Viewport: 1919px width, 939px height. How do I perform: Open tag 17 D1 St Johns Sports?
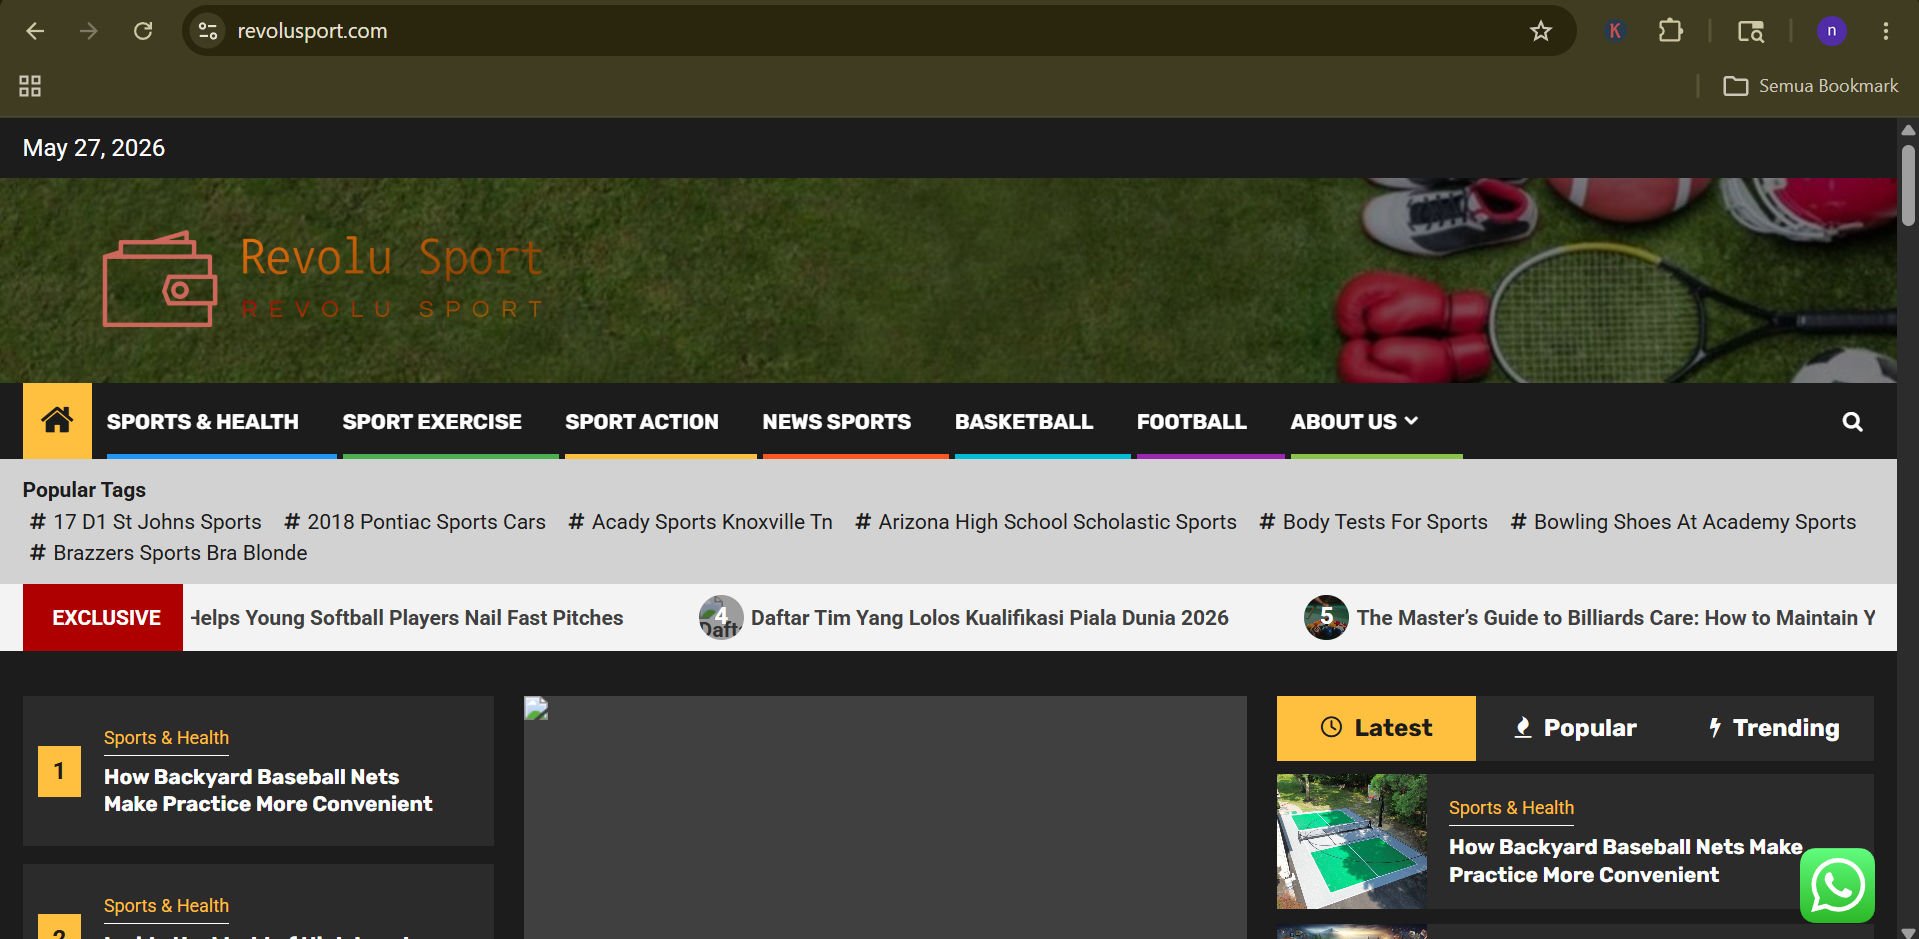[146, 522]
